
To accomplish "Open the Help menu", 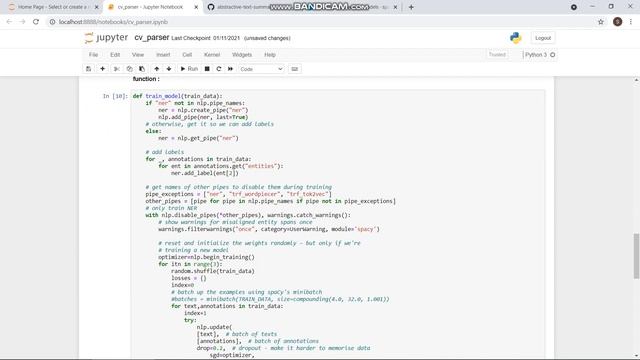I will click(x=270, y=55).
